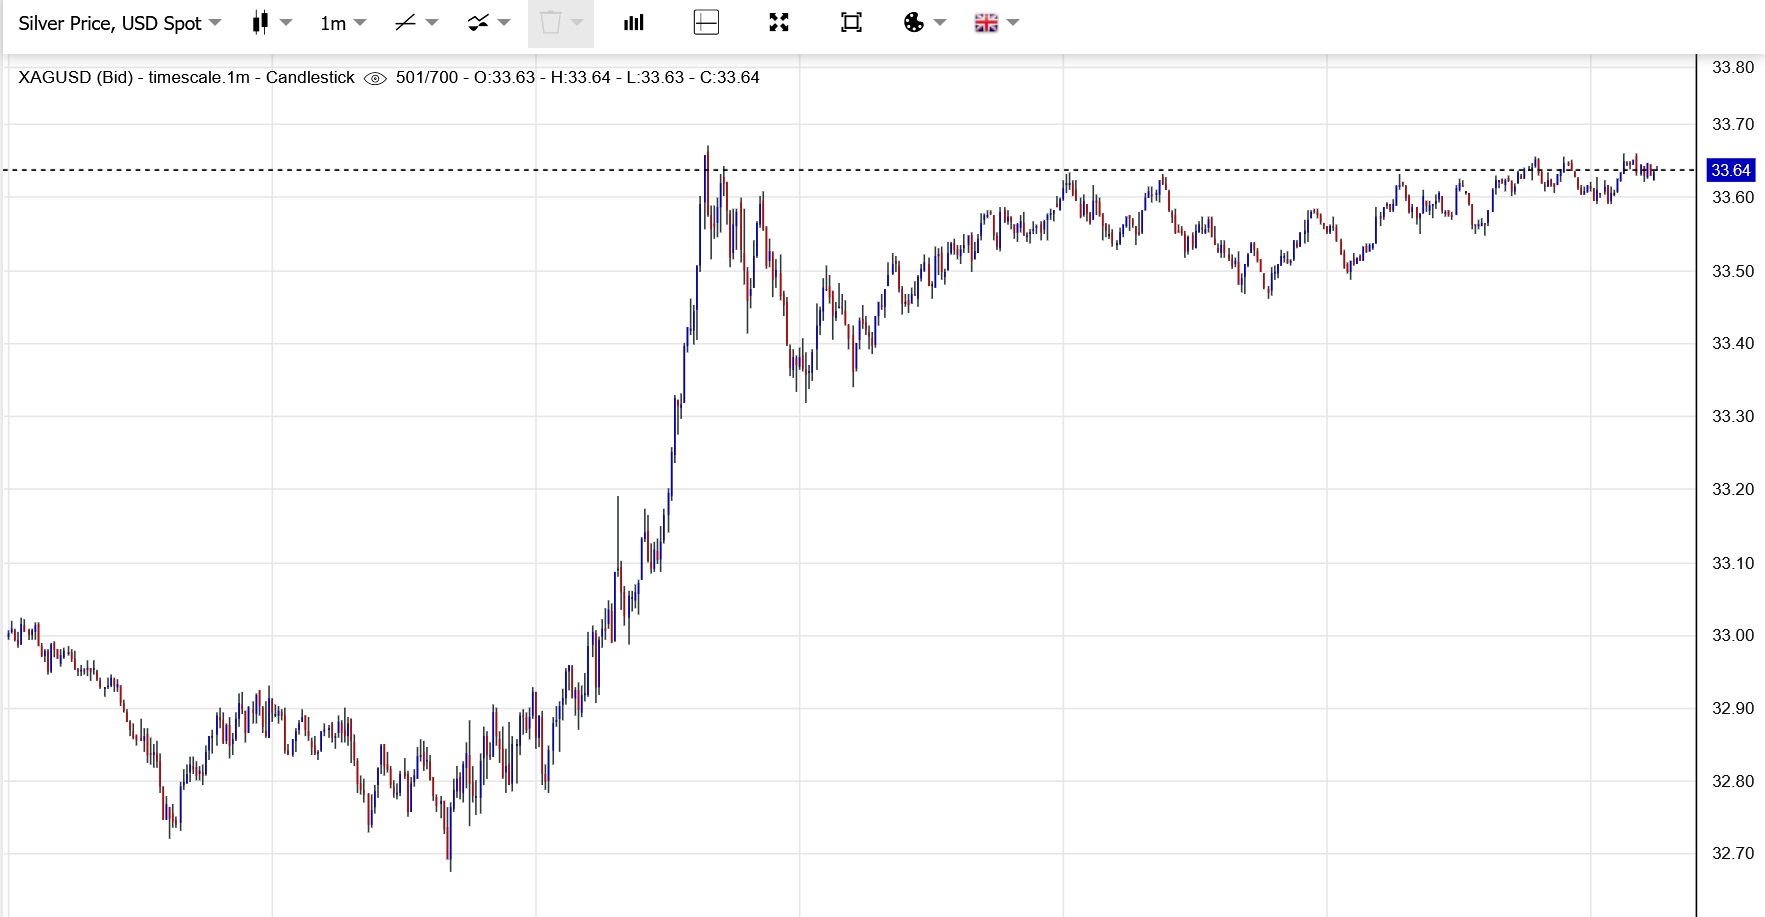Viewport: 1765px width, 917px height.
Task: Click the expand arrows fullscreen icon
Action: pyautogui.click(x=779, y=23)
